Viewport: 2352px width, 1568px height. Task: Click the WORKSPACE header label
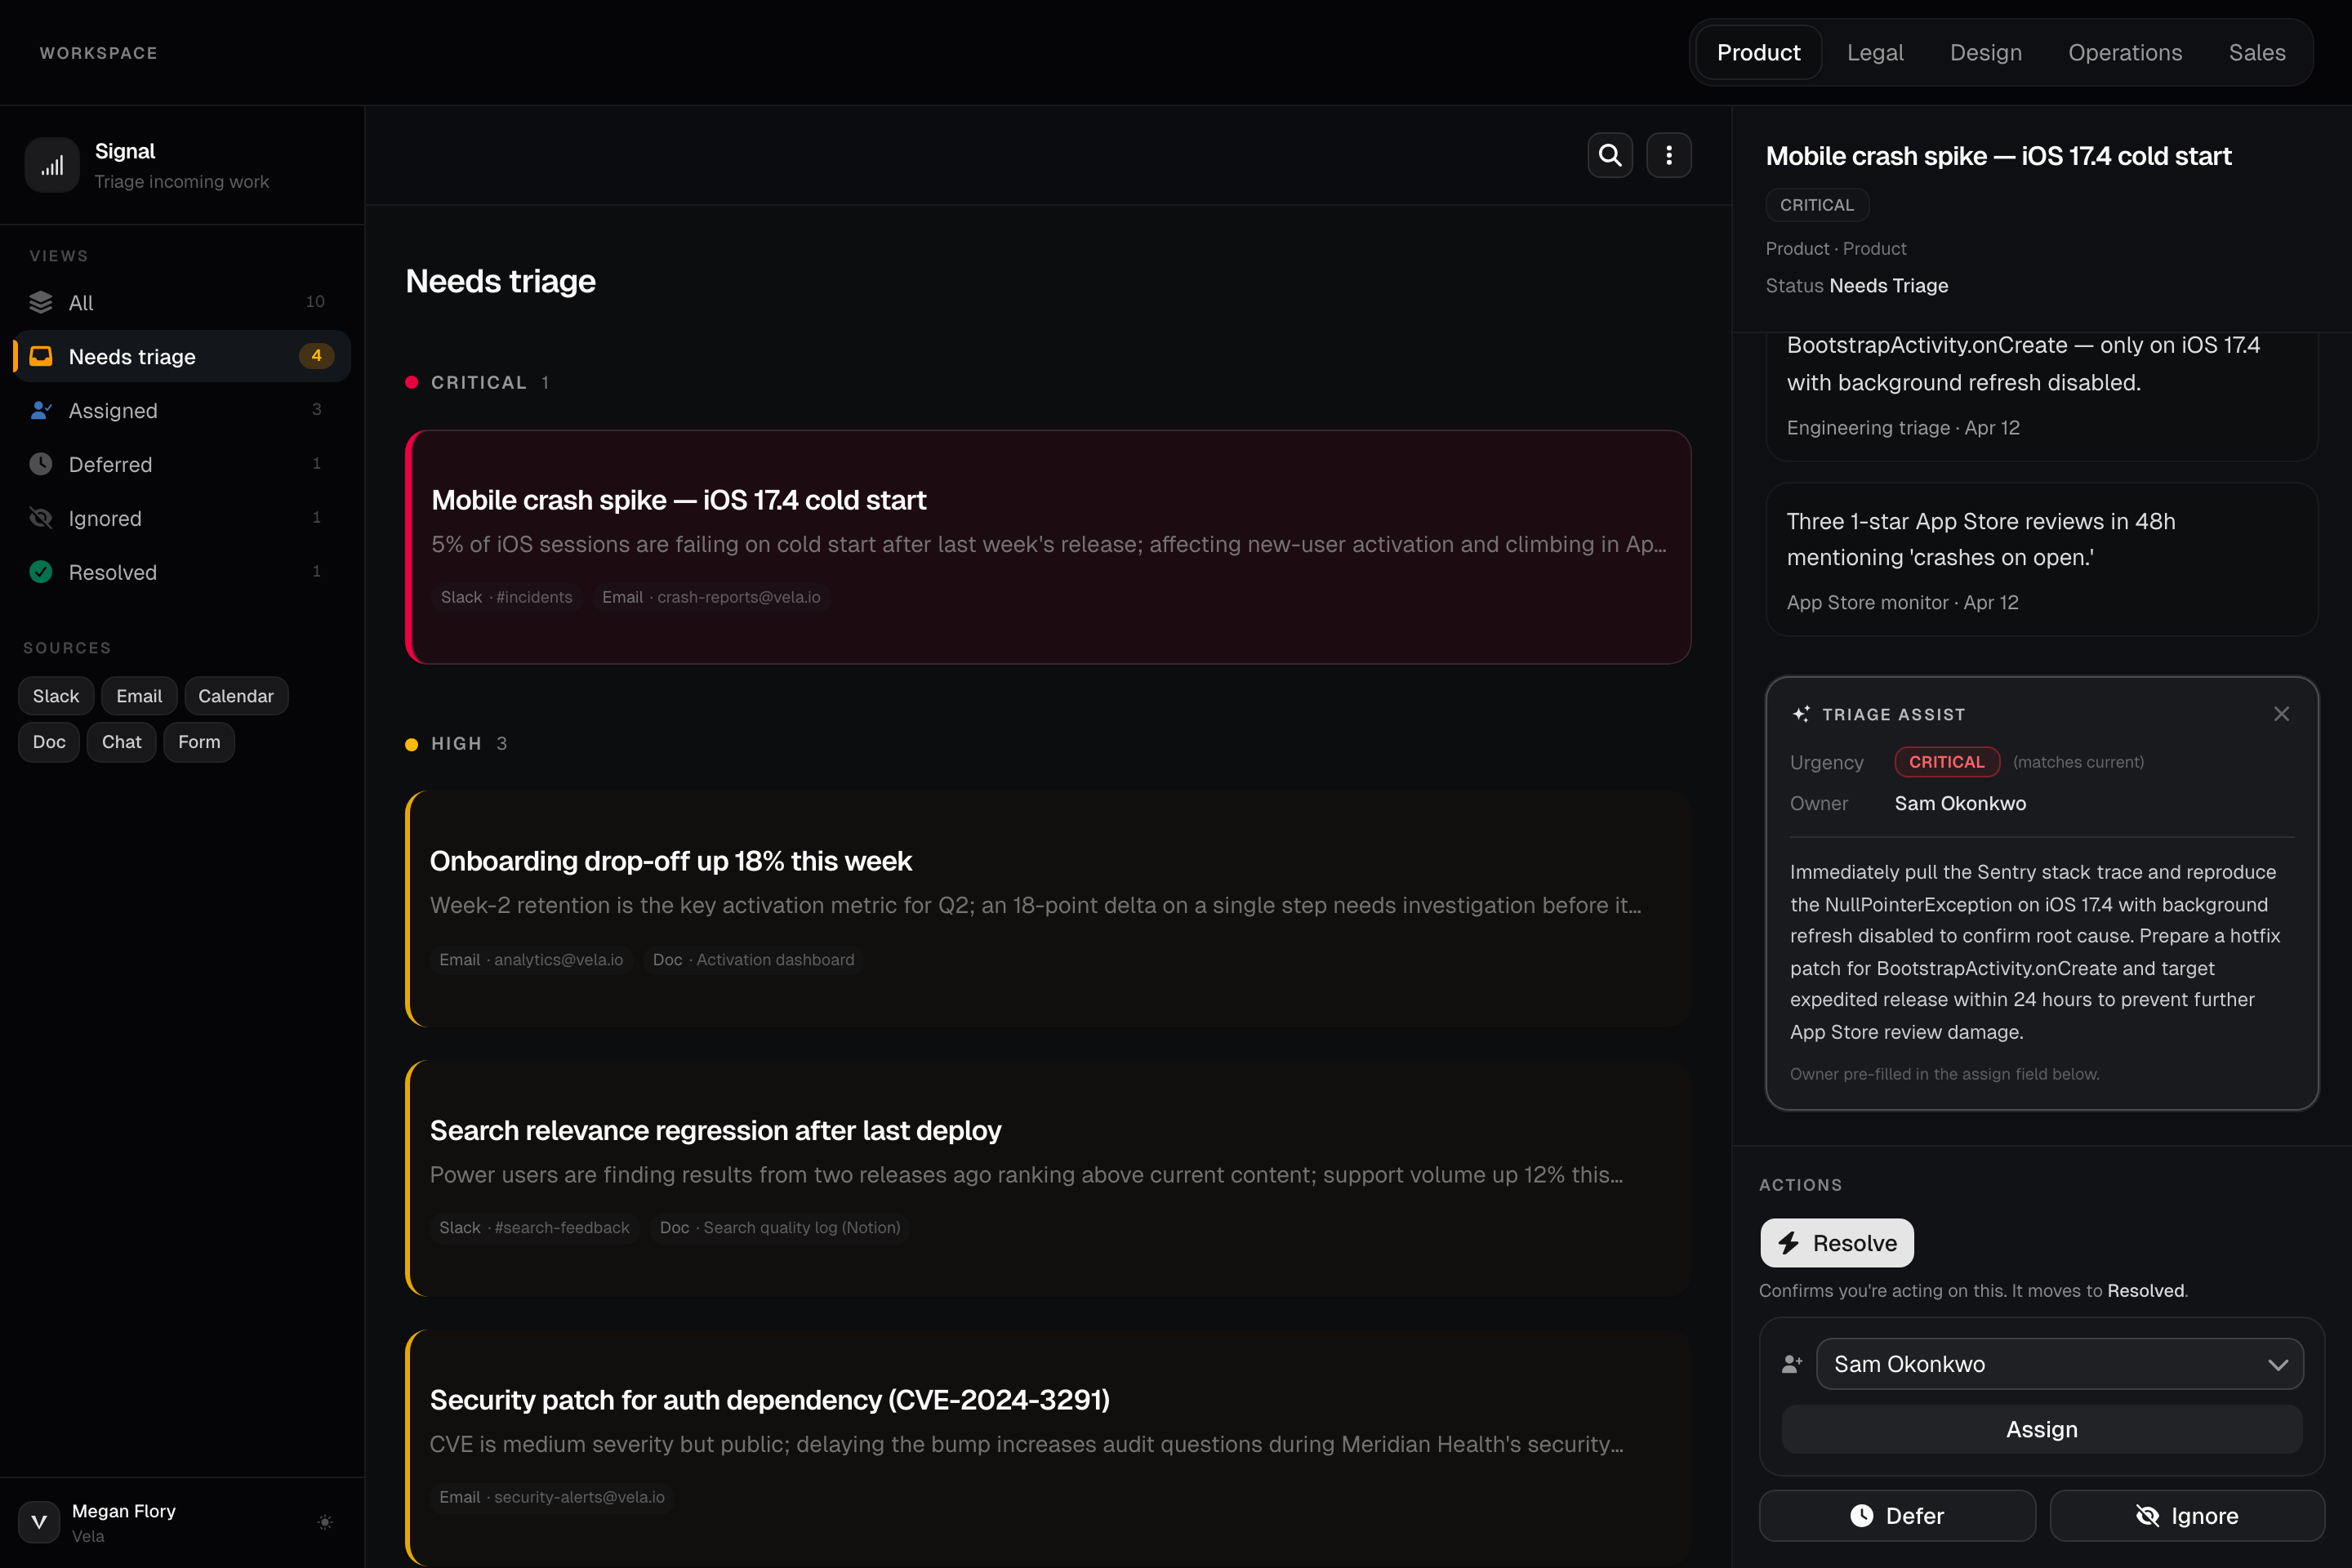[99, 53]
